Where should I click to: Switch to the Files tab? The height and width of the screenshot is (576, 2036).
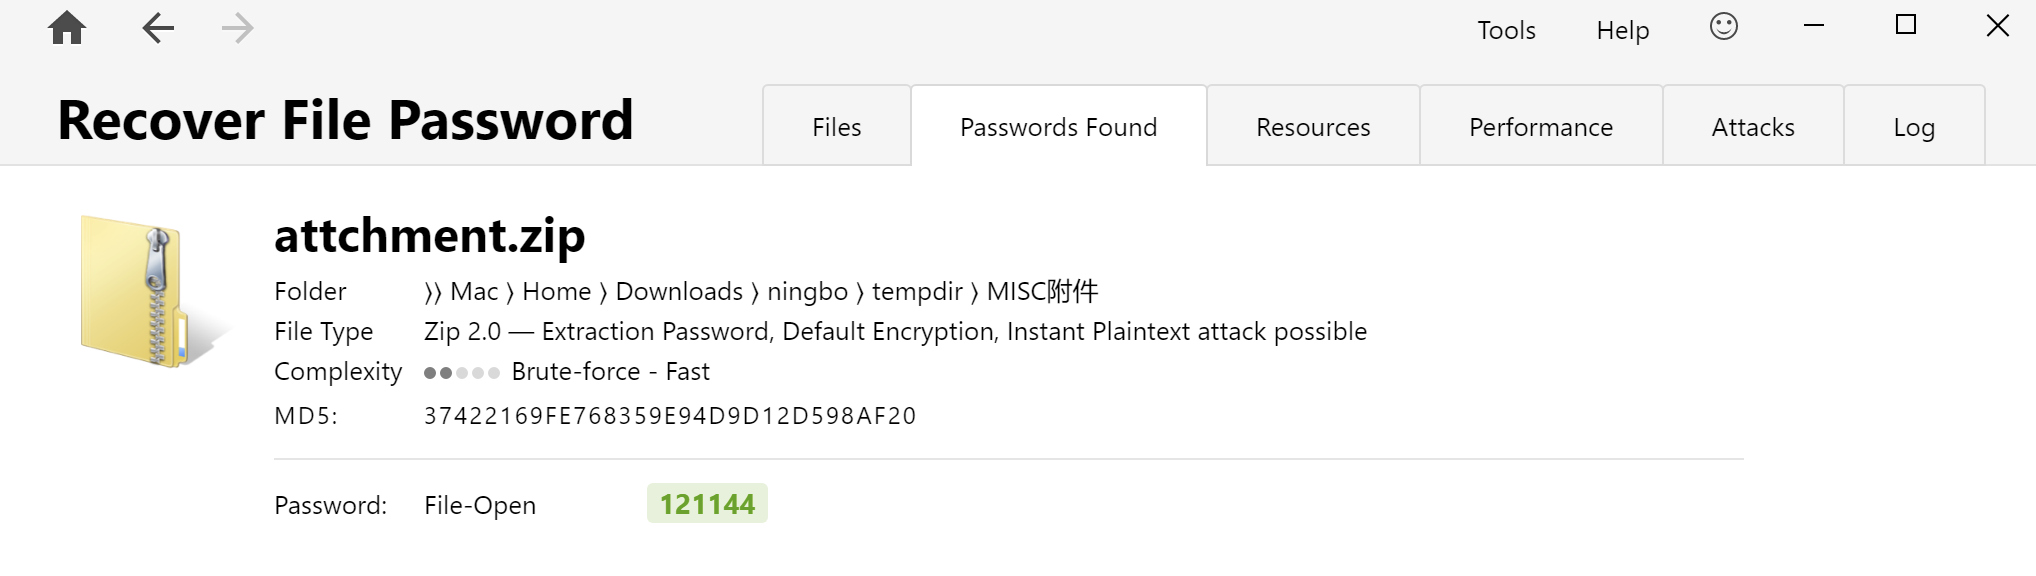click(836, 126)
